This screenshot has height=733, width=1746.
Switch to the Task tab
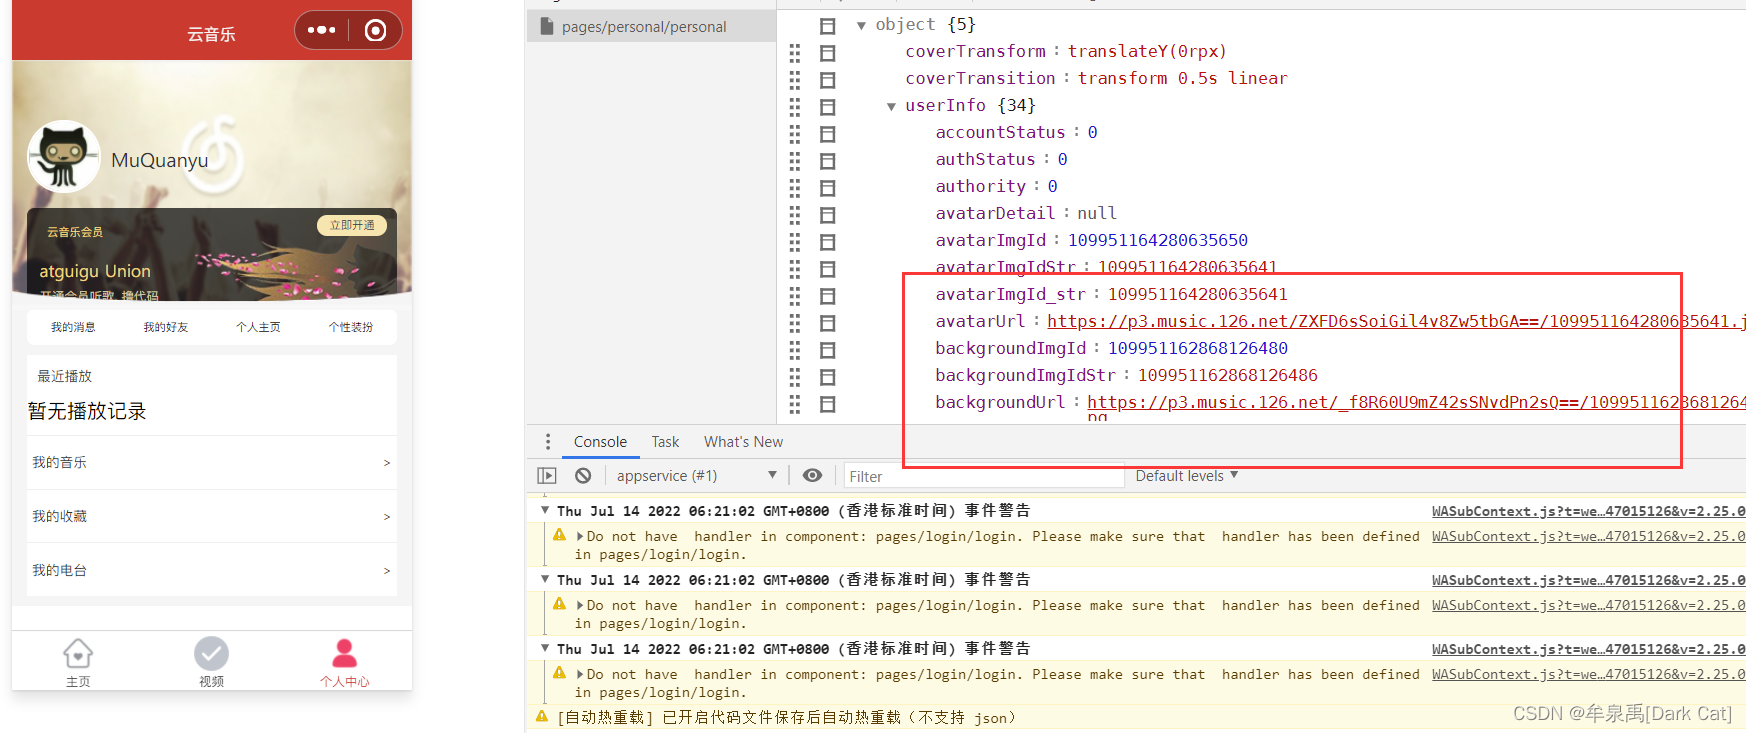[665, 442]
